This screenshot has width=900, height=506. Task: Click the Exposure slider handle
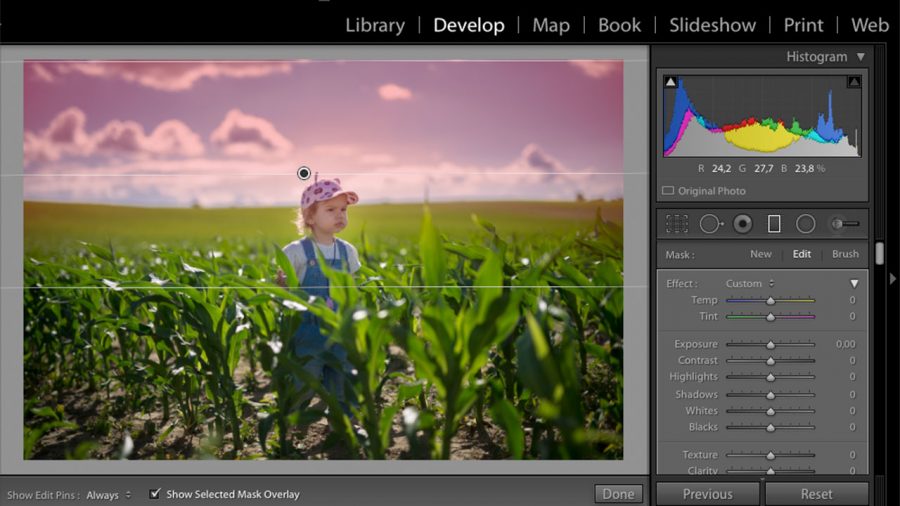point(770,344)
